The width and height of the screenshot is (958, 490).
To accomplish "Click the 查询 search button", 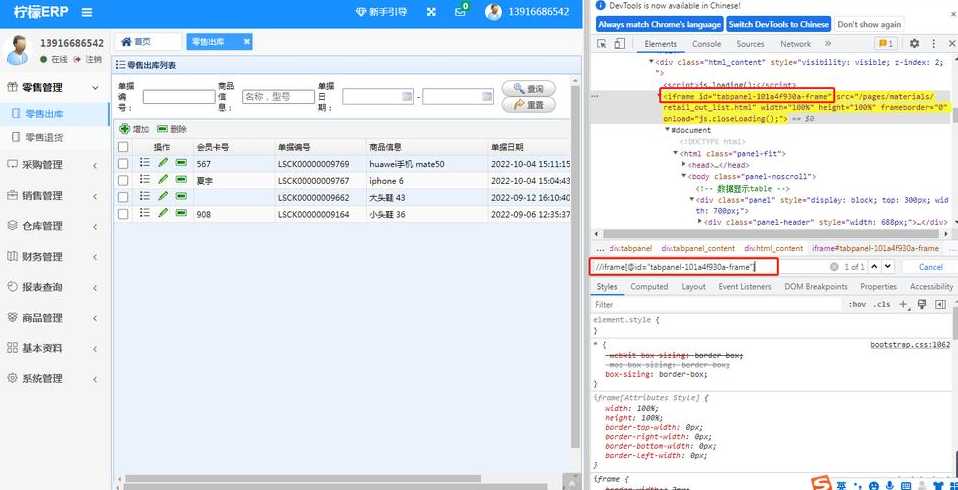I will tap(529, 89).
